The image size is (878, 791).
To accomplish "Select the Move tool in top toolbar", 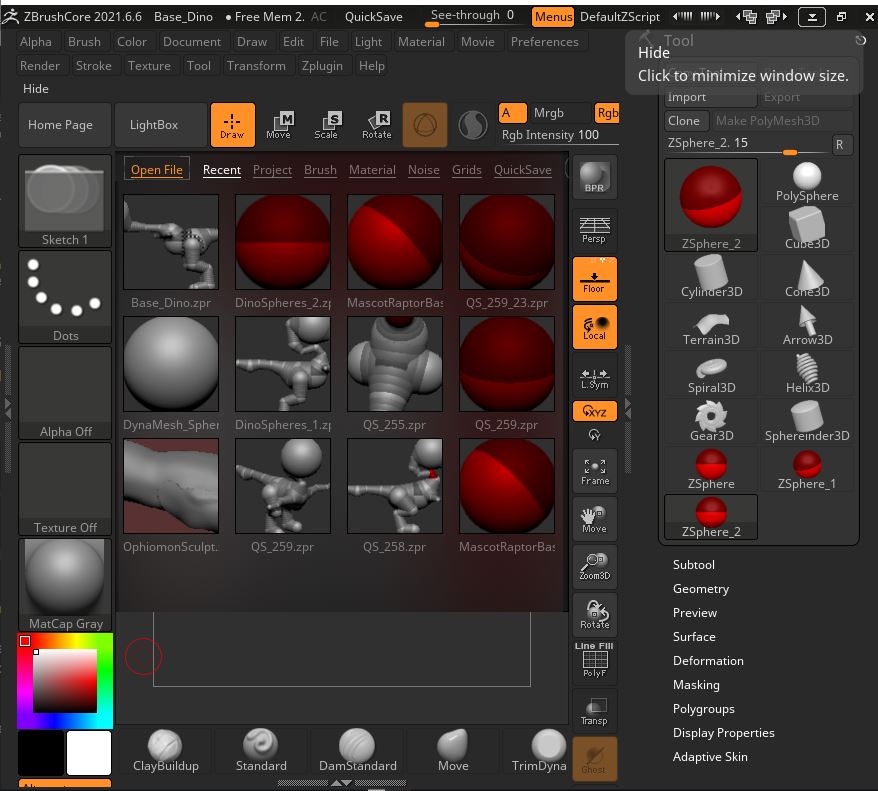I will (x=279, y=124).
